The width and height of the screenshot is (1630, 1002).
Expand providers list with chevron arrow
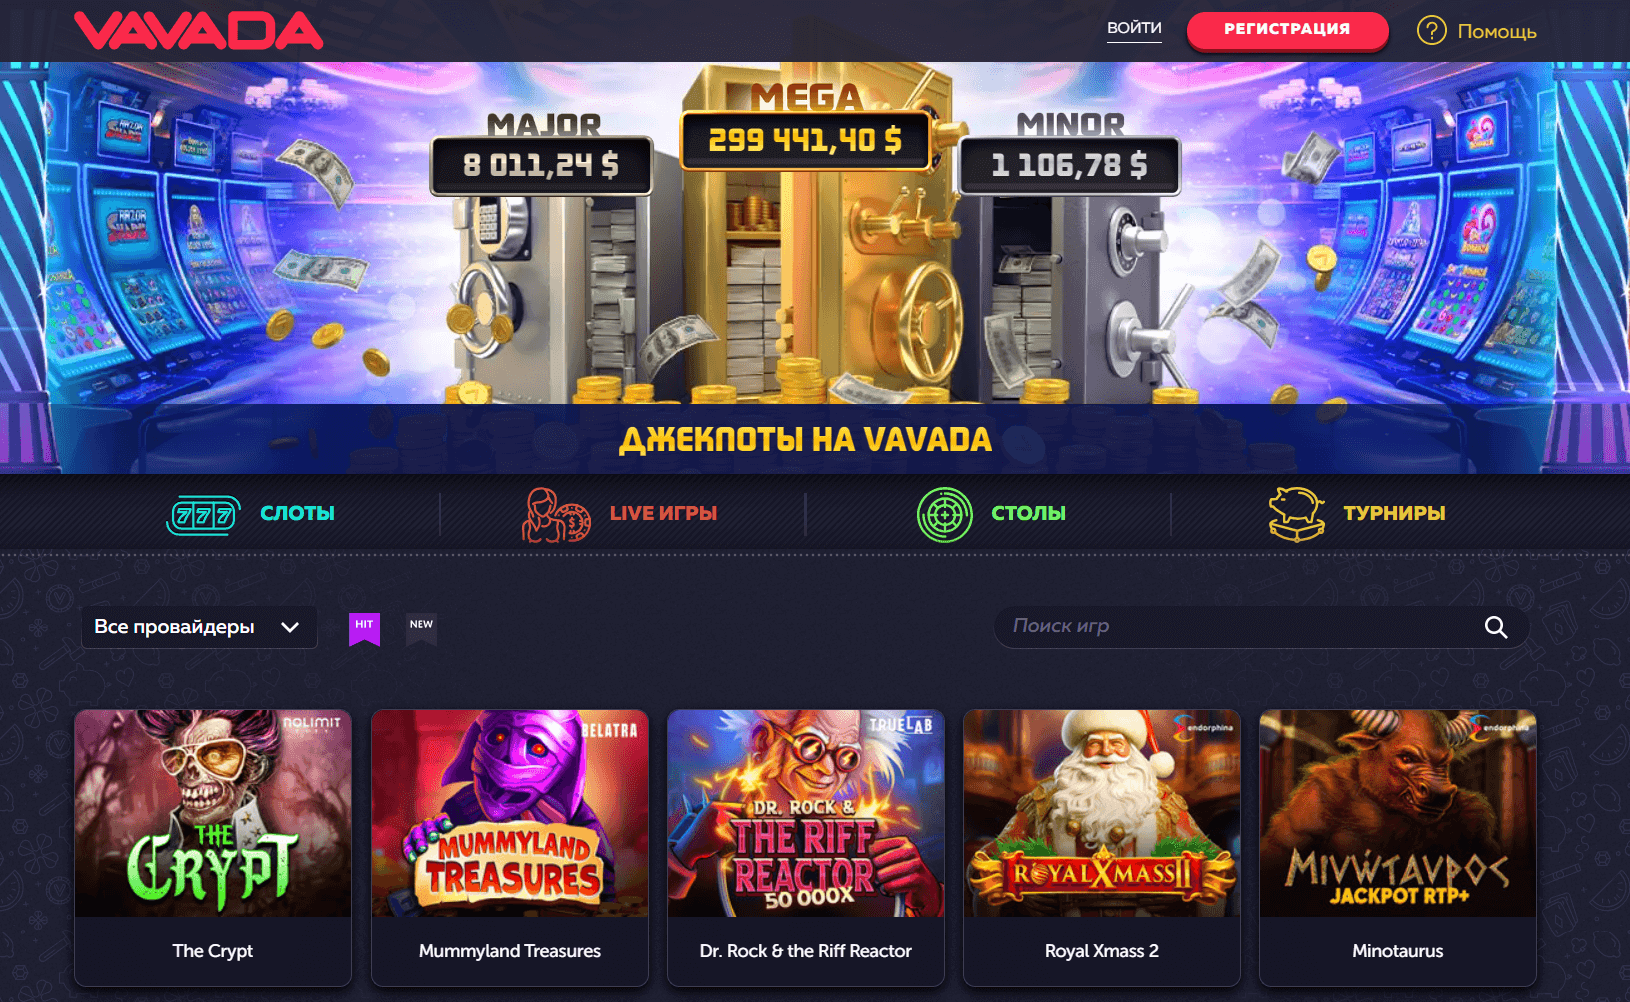pos(290,627)
